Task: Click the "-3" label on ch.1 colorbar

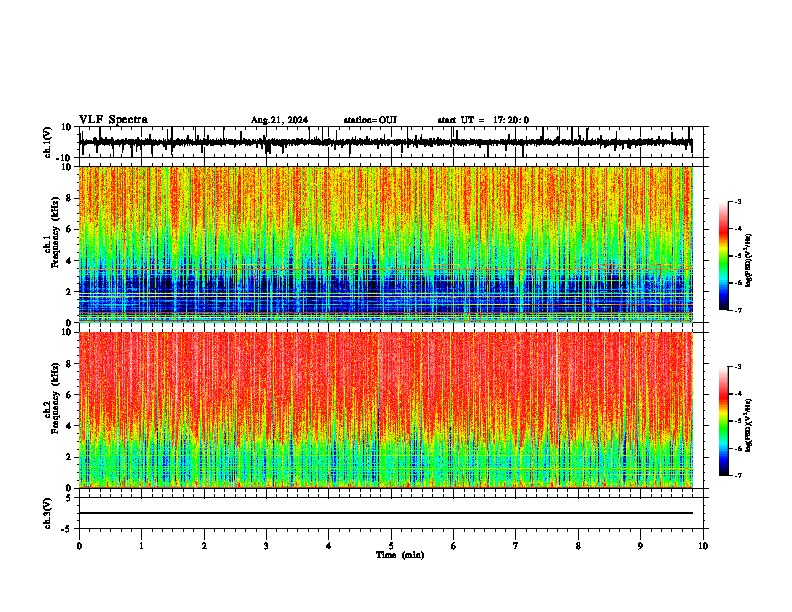Action: [x=737, y=202]
